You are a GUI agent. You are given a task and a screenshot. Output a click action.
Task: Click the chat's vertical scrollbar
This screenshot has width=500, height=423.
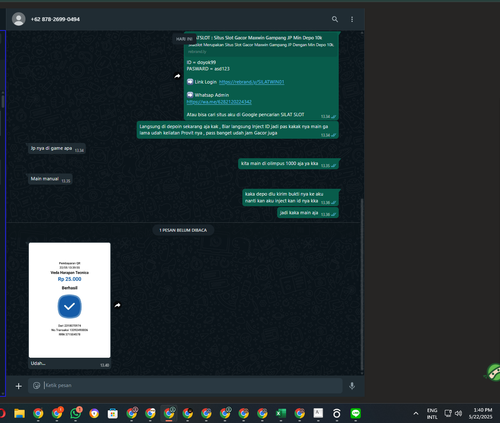click(362, 285)
